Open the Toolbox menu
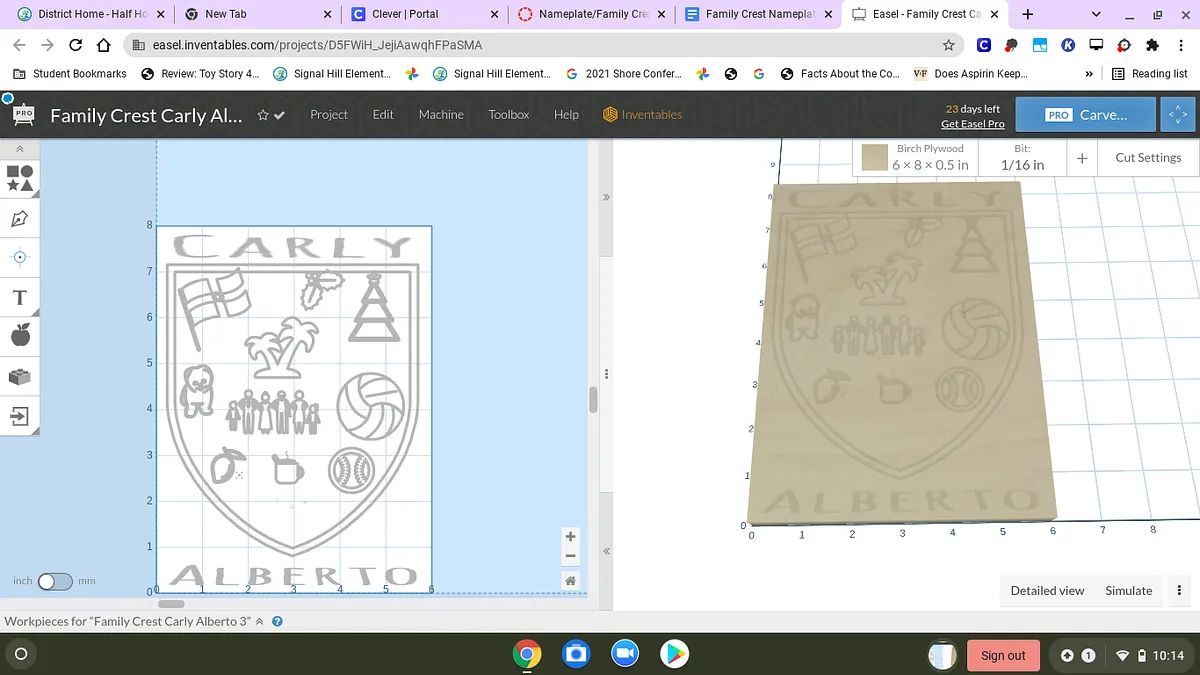 point(508,115)
